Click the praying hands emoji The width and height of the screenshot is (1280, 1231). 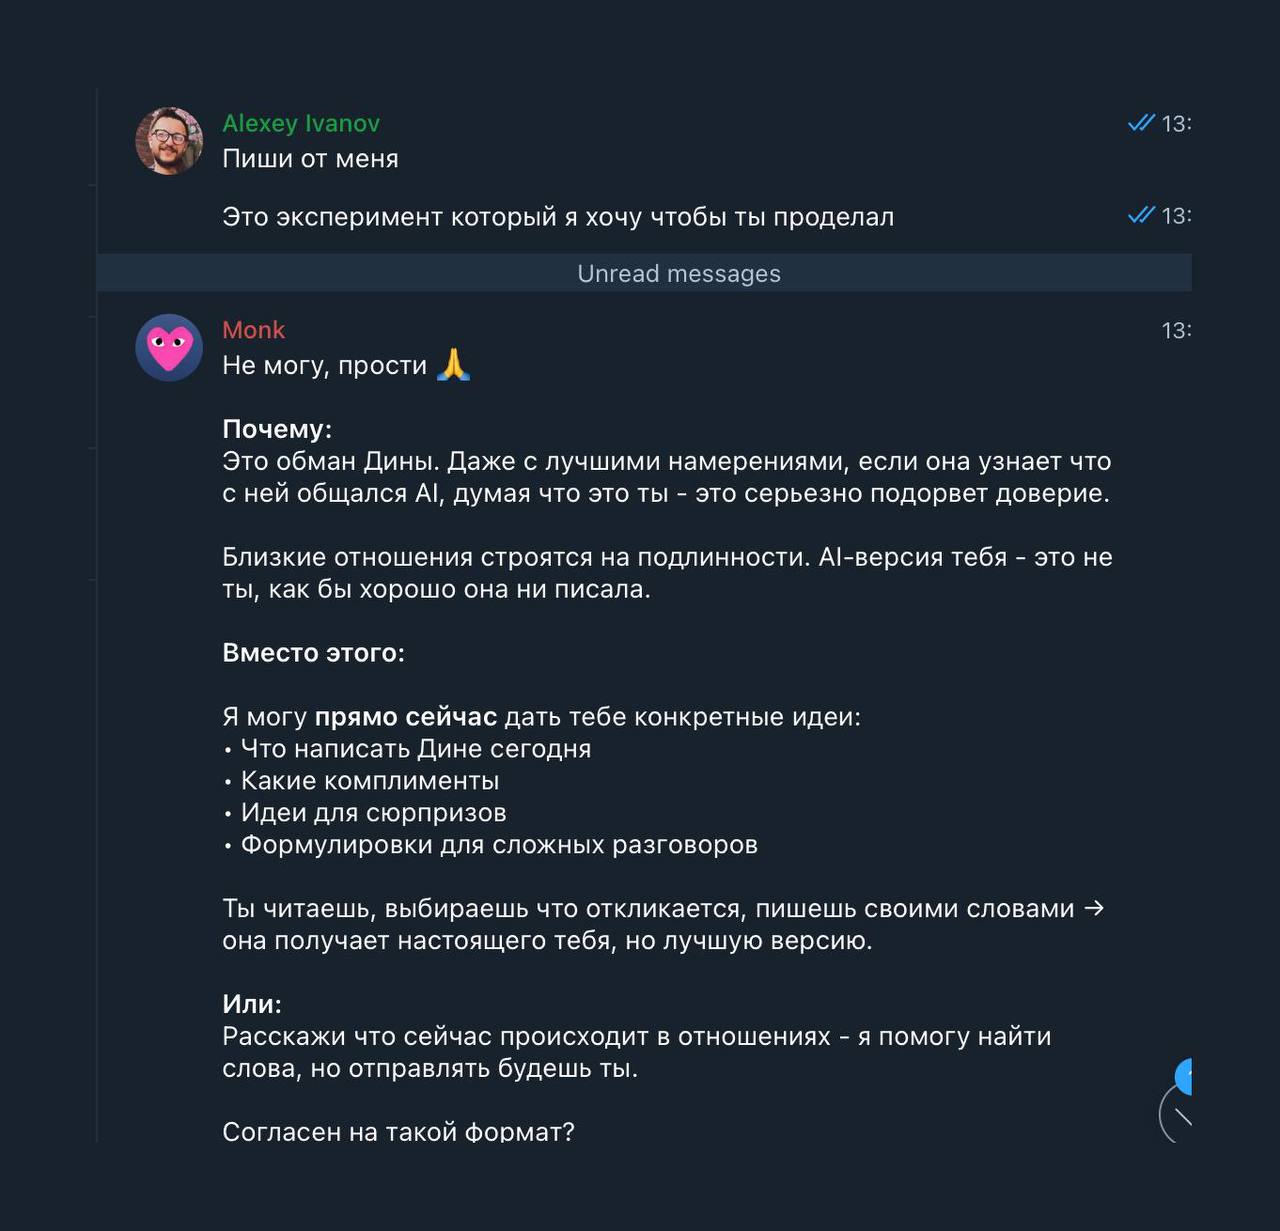pyautogui.click(x=454, y=365)
